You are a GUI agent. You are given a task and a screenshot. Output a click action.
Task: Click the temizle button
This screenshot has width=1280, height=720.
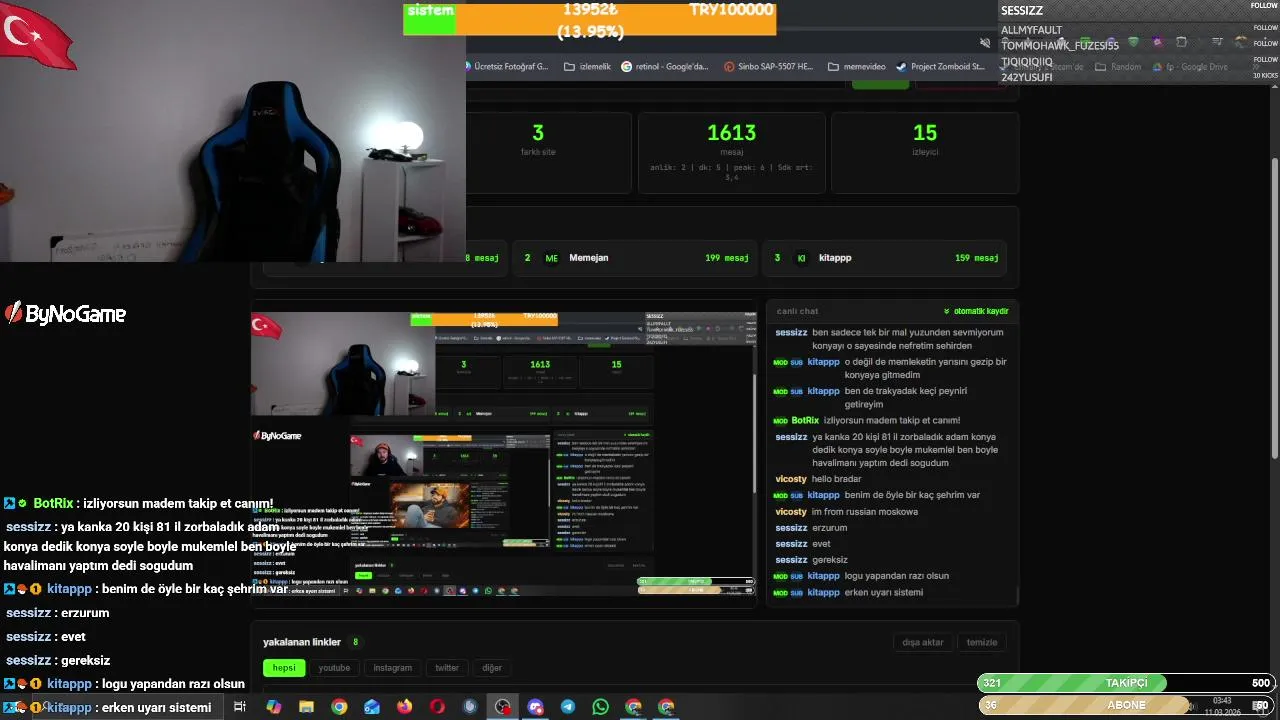[x=982, y=642]
